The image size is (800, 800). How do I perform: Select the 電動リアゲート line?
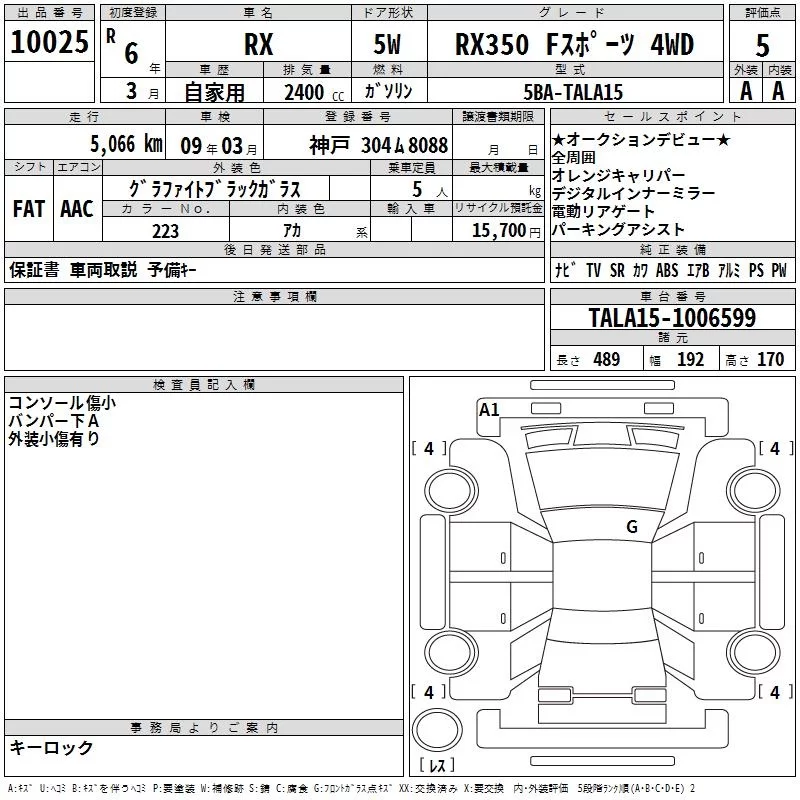point(603,211)
